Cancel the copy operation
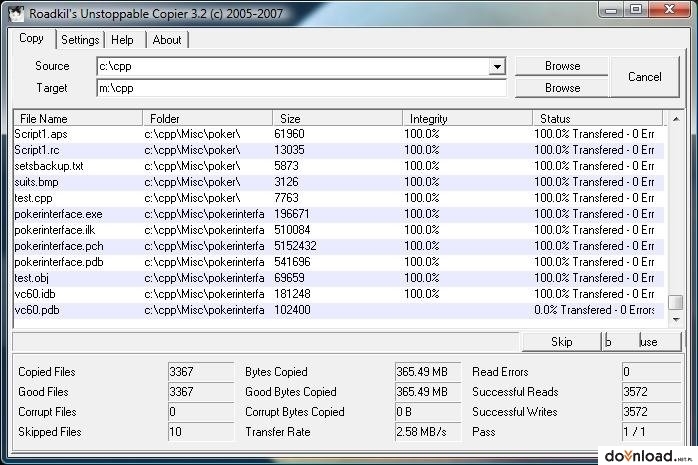Image resolution: width=698 pixels, height=465 pixels. tap(645, 77)
